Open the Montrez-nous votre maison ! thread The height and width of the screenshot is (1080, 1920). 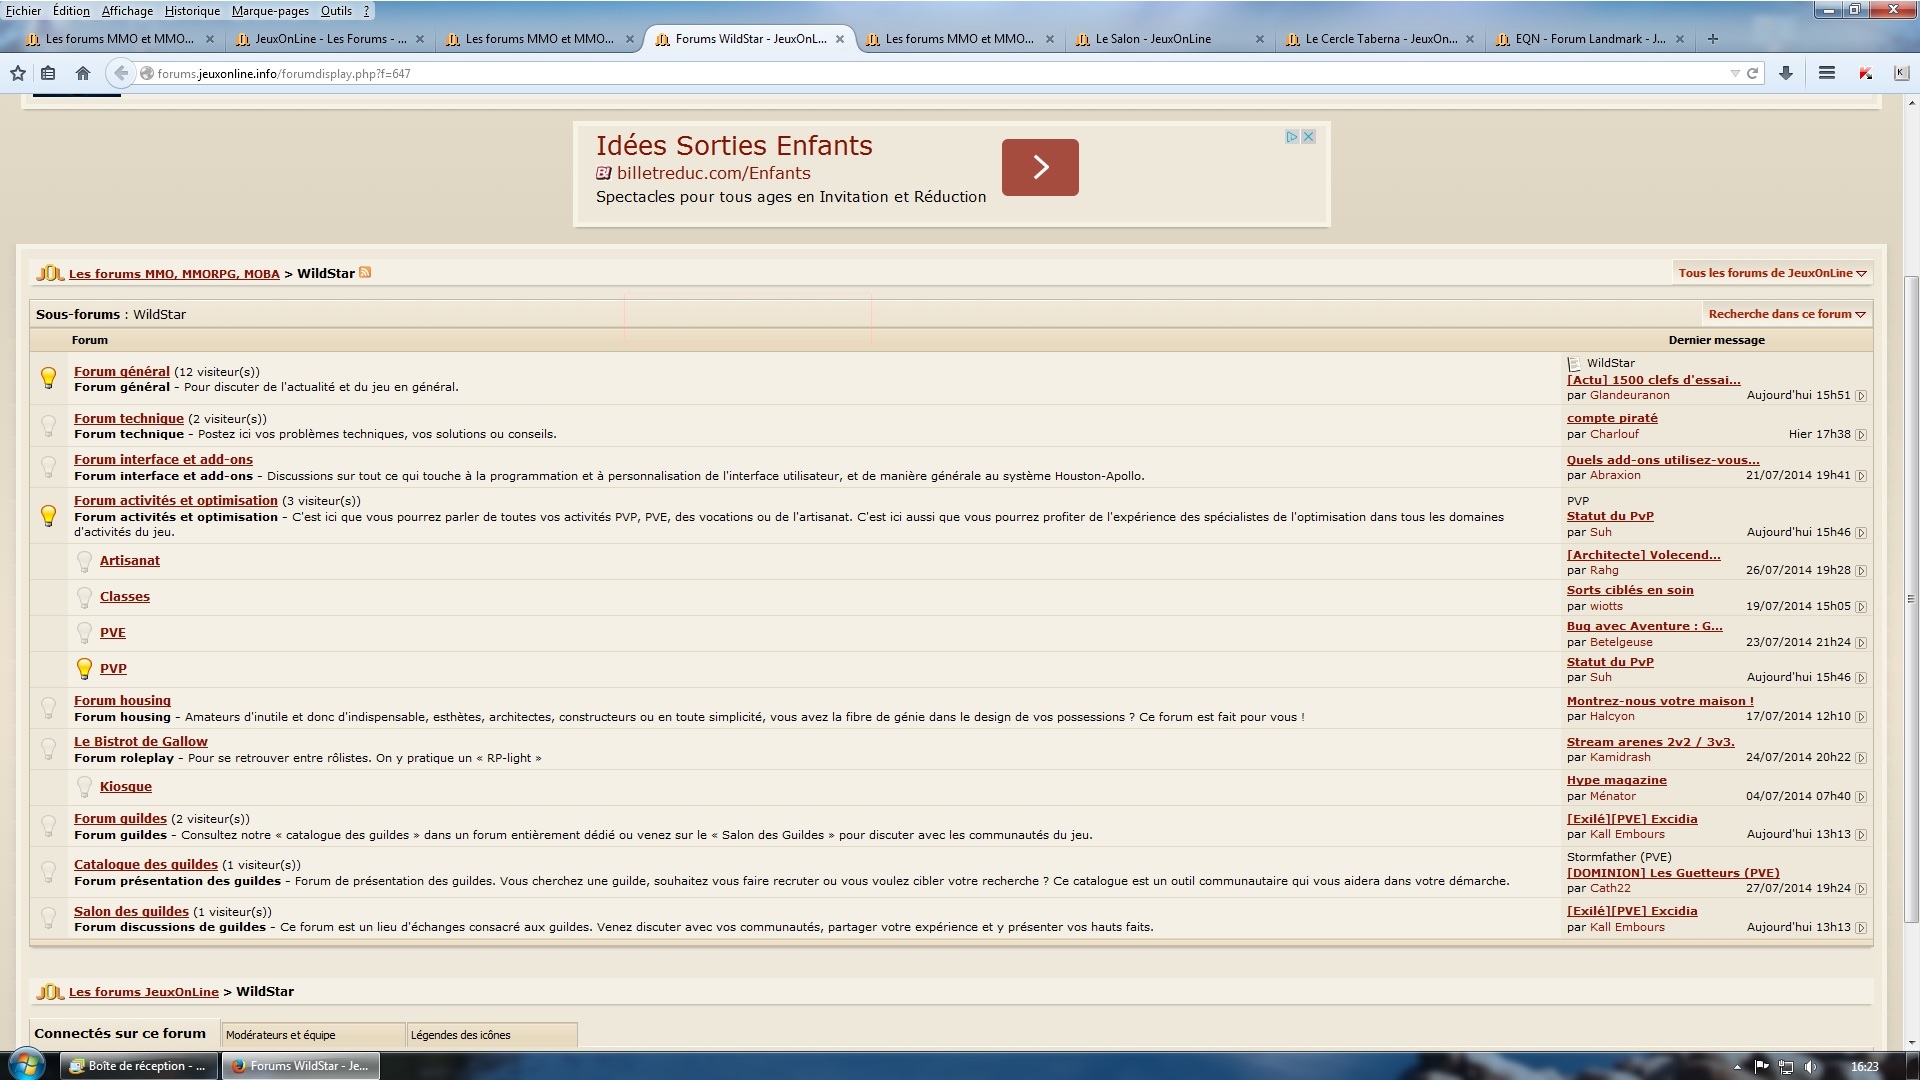[1660, 701]
